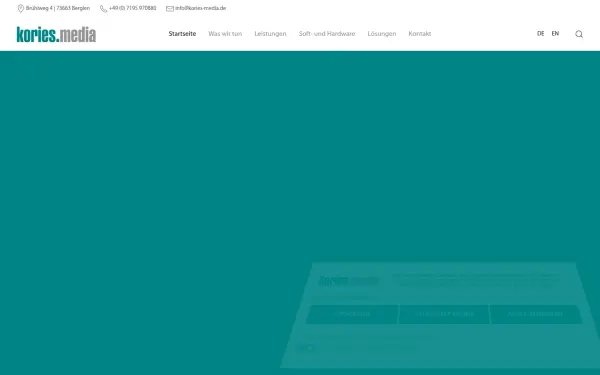Click the kories.media logo

point(56,34)
